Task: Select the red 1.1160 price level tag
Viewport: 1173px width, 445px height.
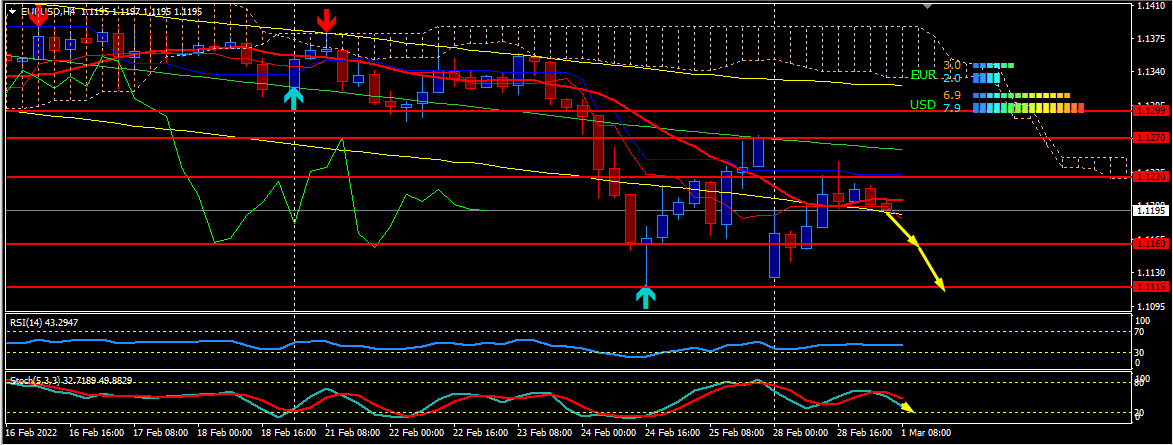Action: [1151, 243]
